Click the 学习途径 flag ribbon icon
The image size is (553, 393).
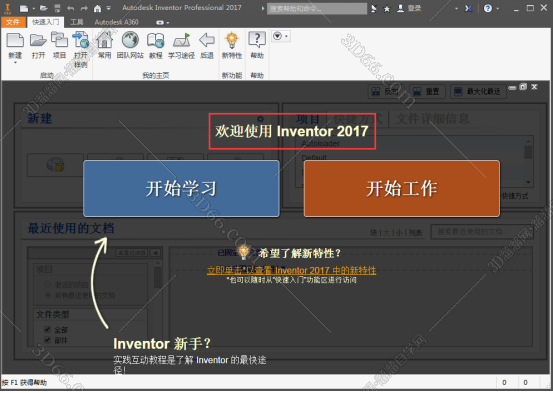tap(182, 45)
